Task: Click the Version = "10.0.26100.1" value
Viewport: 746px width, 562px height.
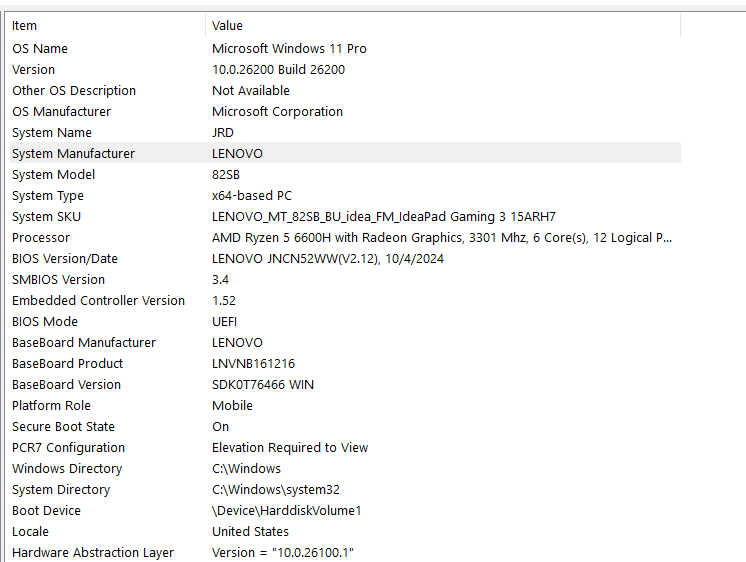Action: coord(283,552)
